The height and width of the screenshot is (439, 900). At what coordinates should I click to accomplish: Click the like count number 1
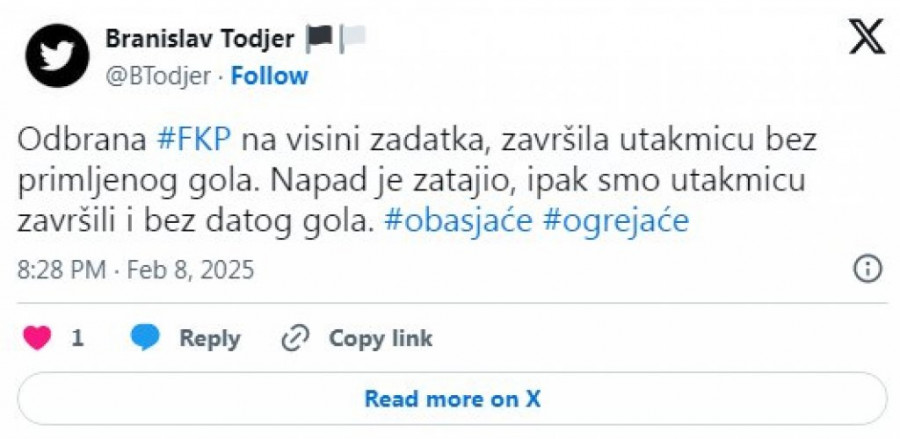pos(77,339)
